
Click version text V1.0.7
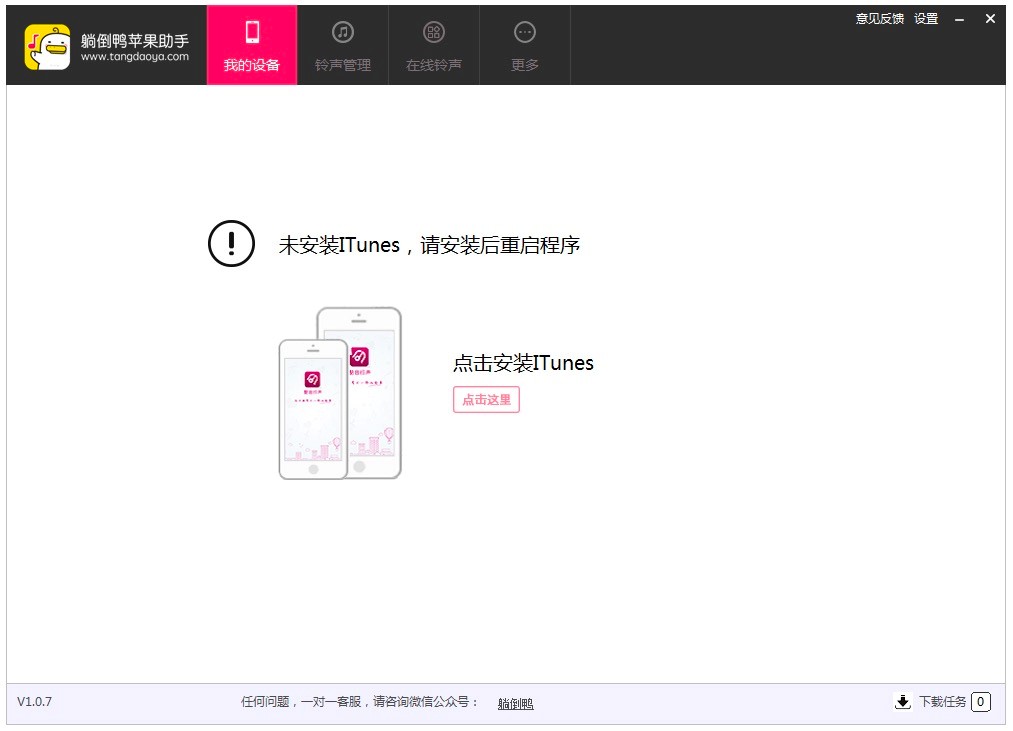tap(35, 701)
